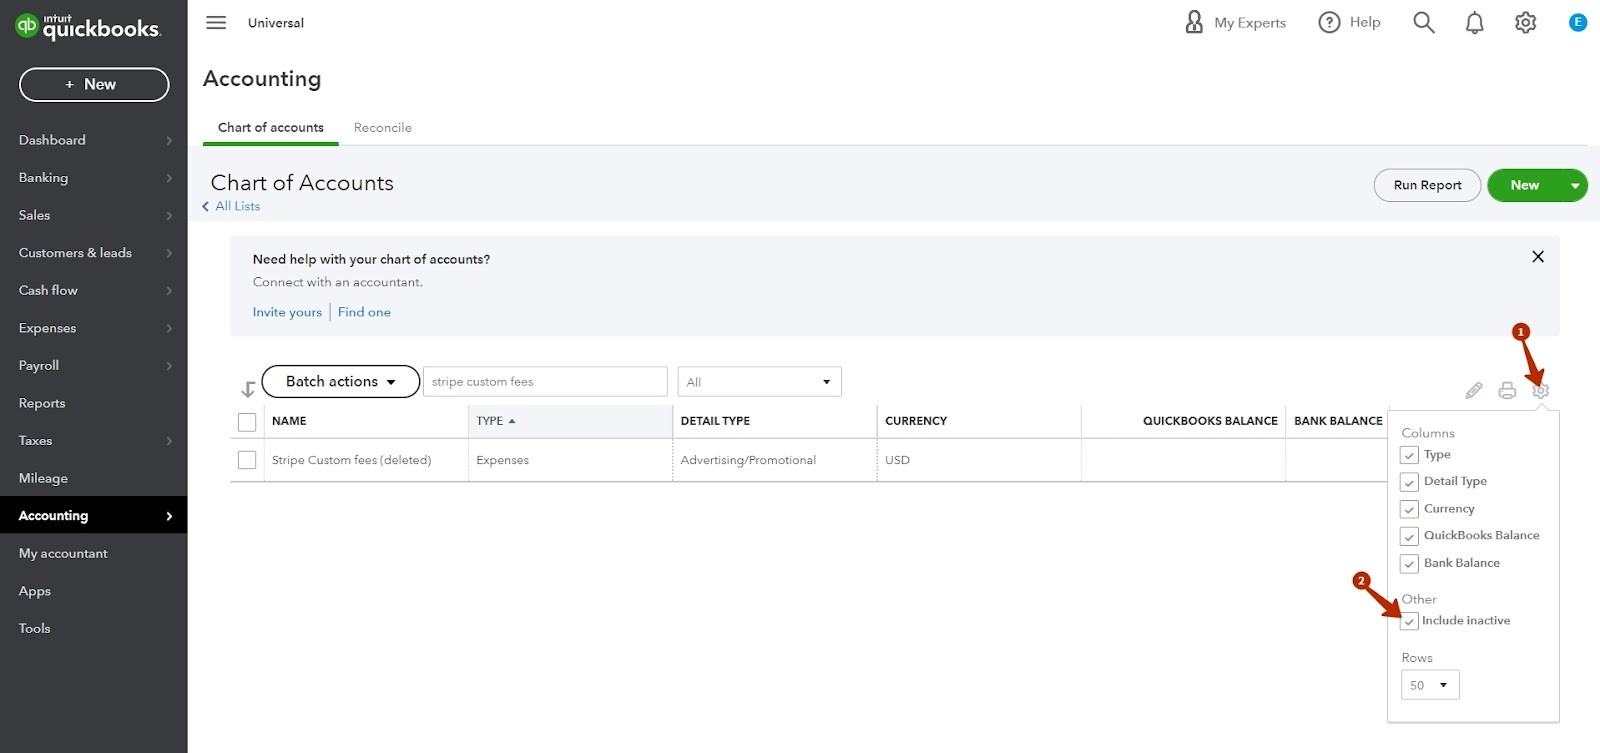Open the Rows 50 dropdown

coord(1430,685)
